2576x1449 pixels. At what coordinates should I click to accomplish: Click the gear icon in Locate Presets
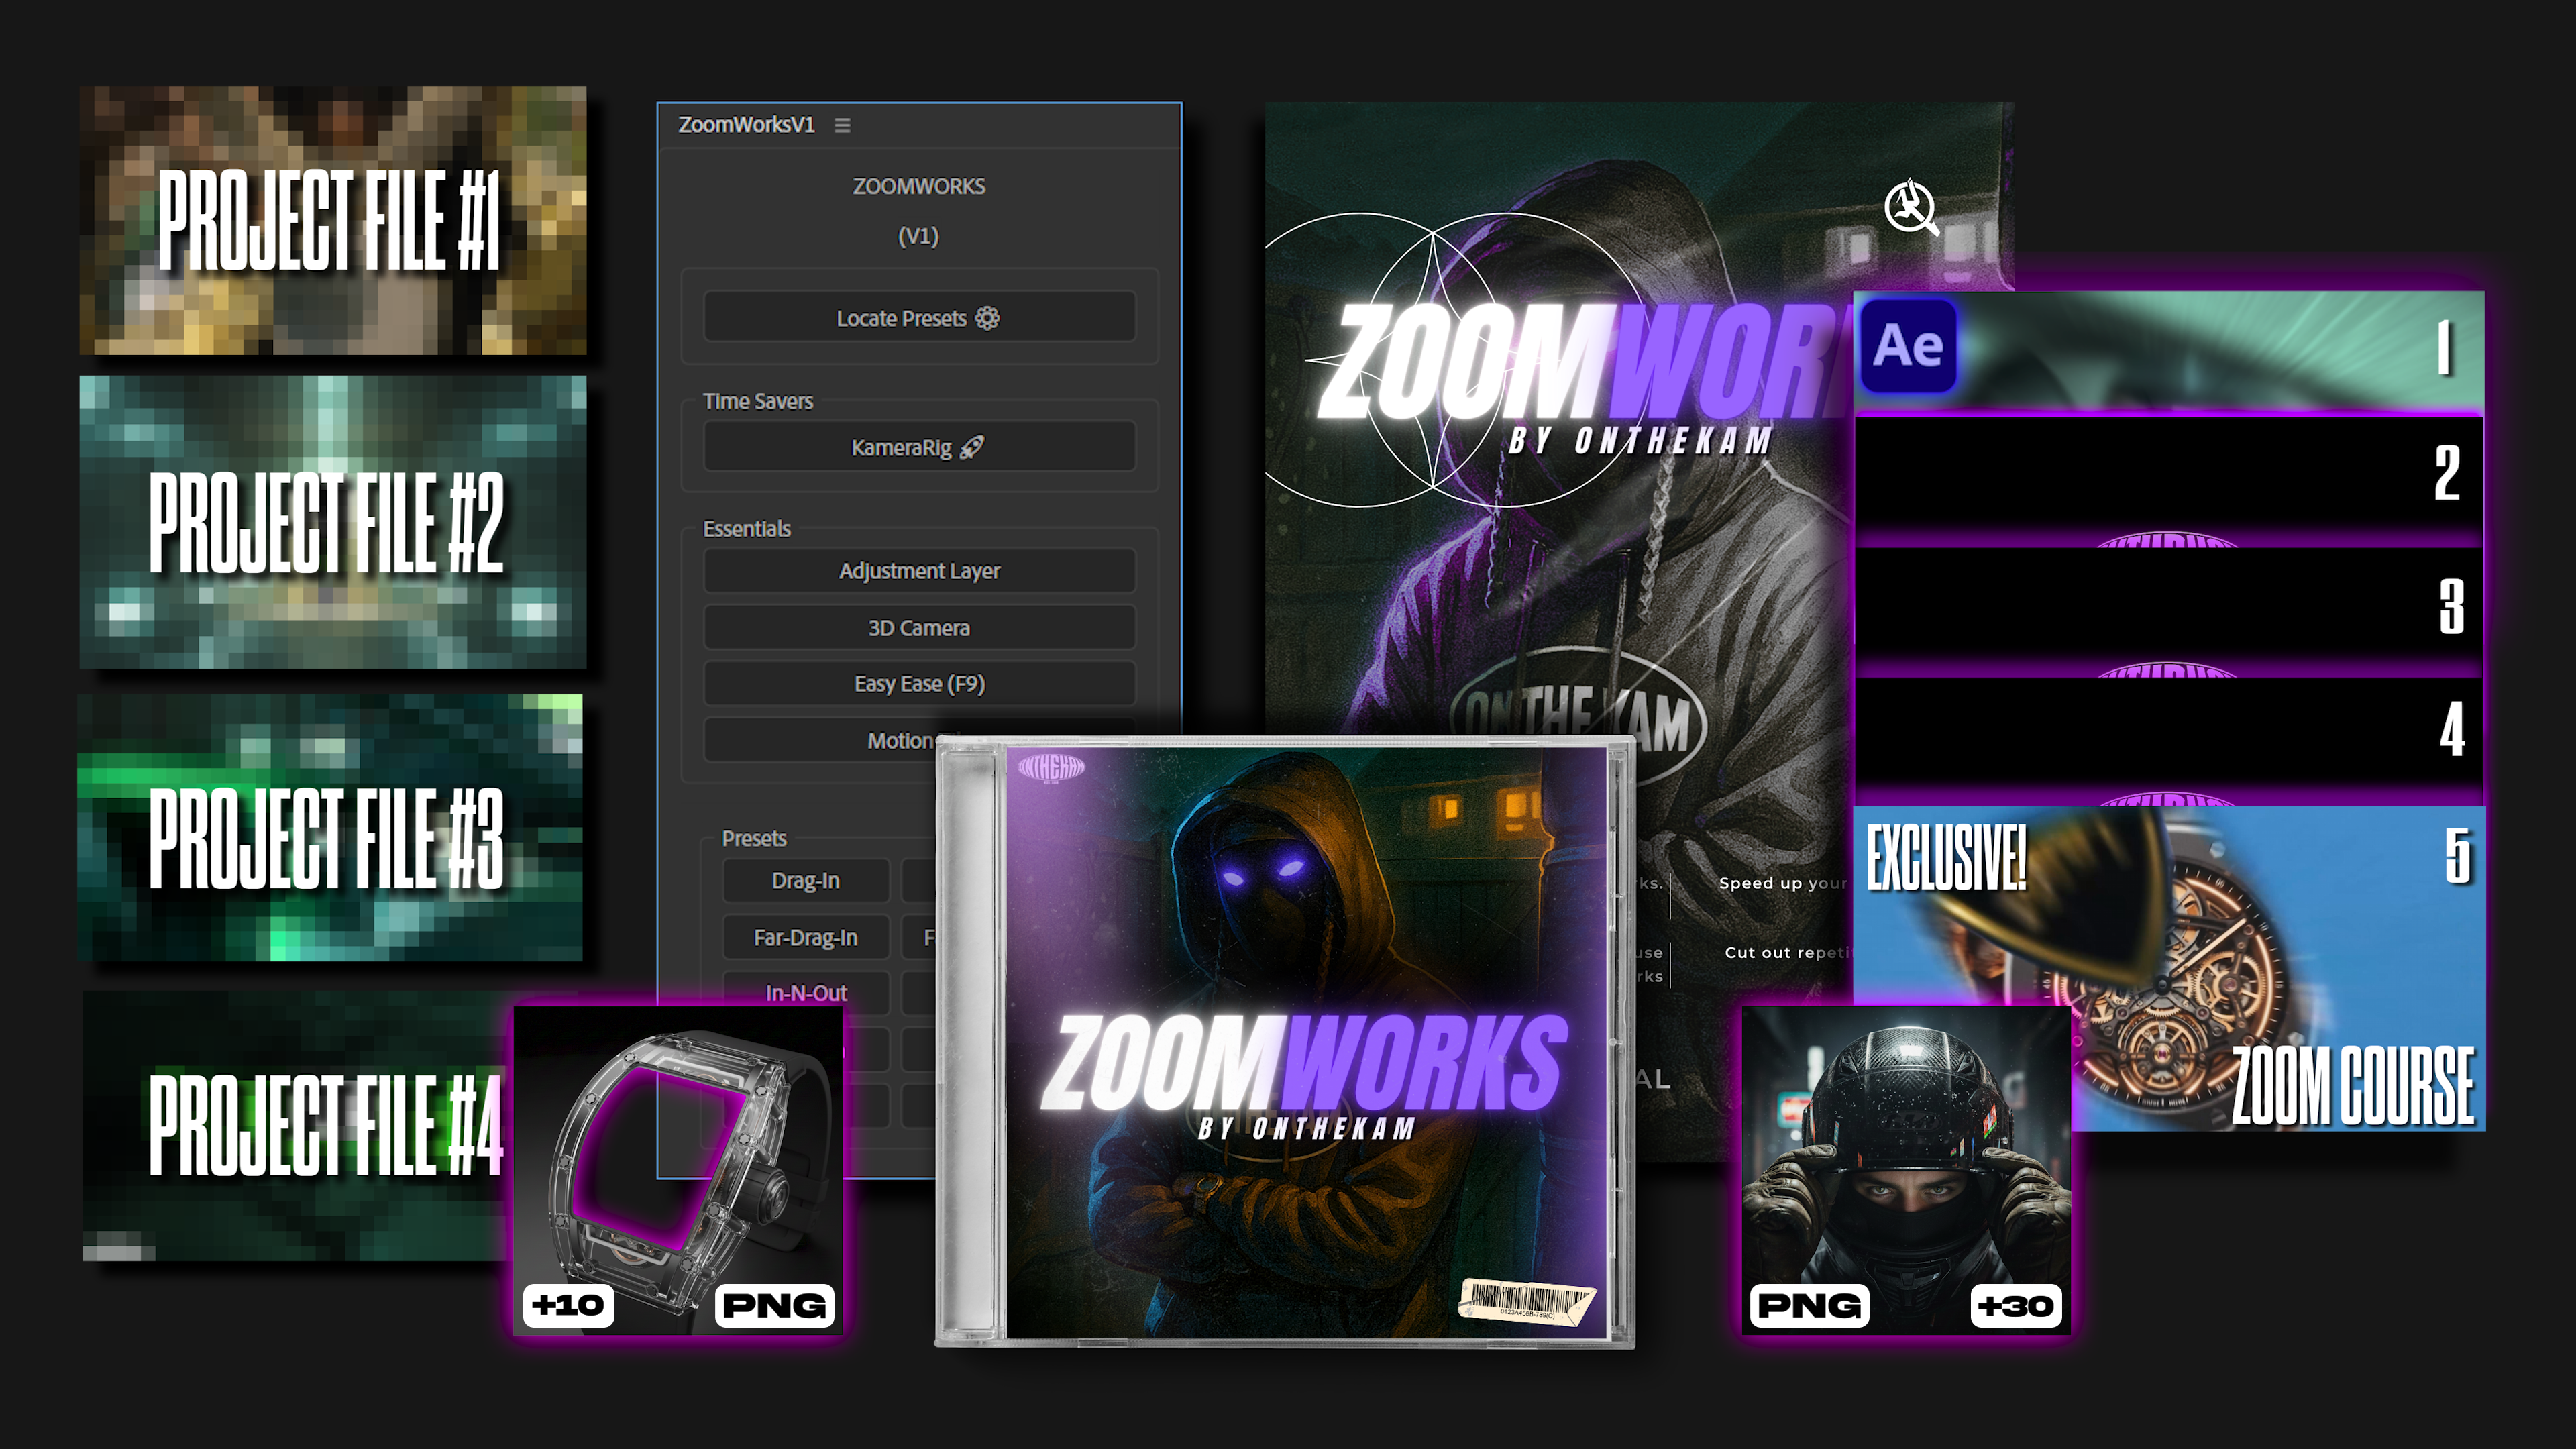(987, 318)
